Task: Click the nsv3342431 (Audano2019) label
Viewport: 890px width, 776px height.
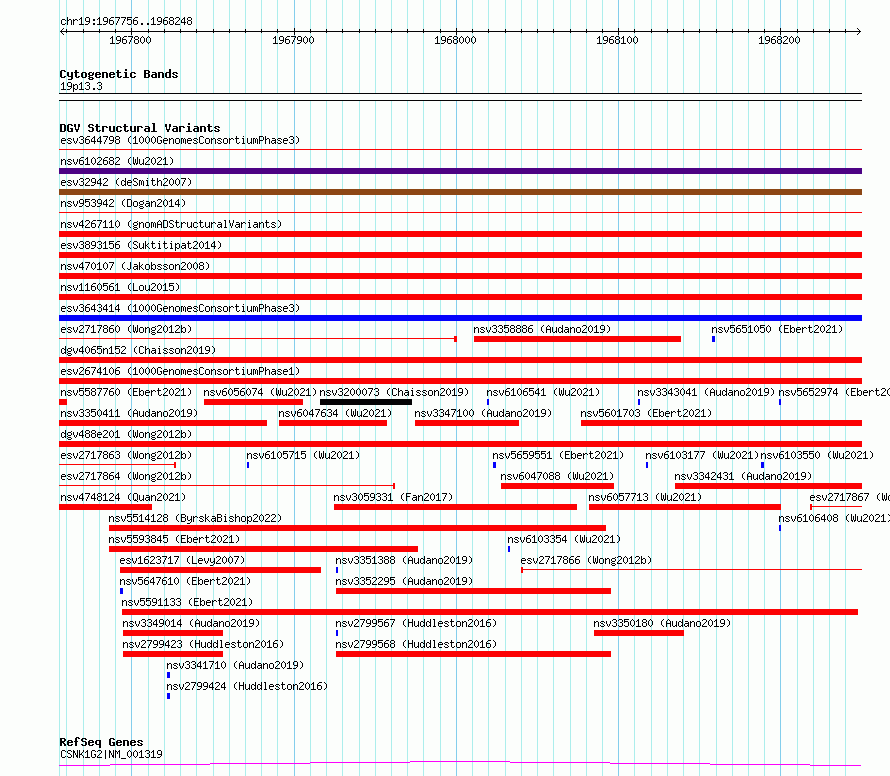Action: (x=743, y=476)
